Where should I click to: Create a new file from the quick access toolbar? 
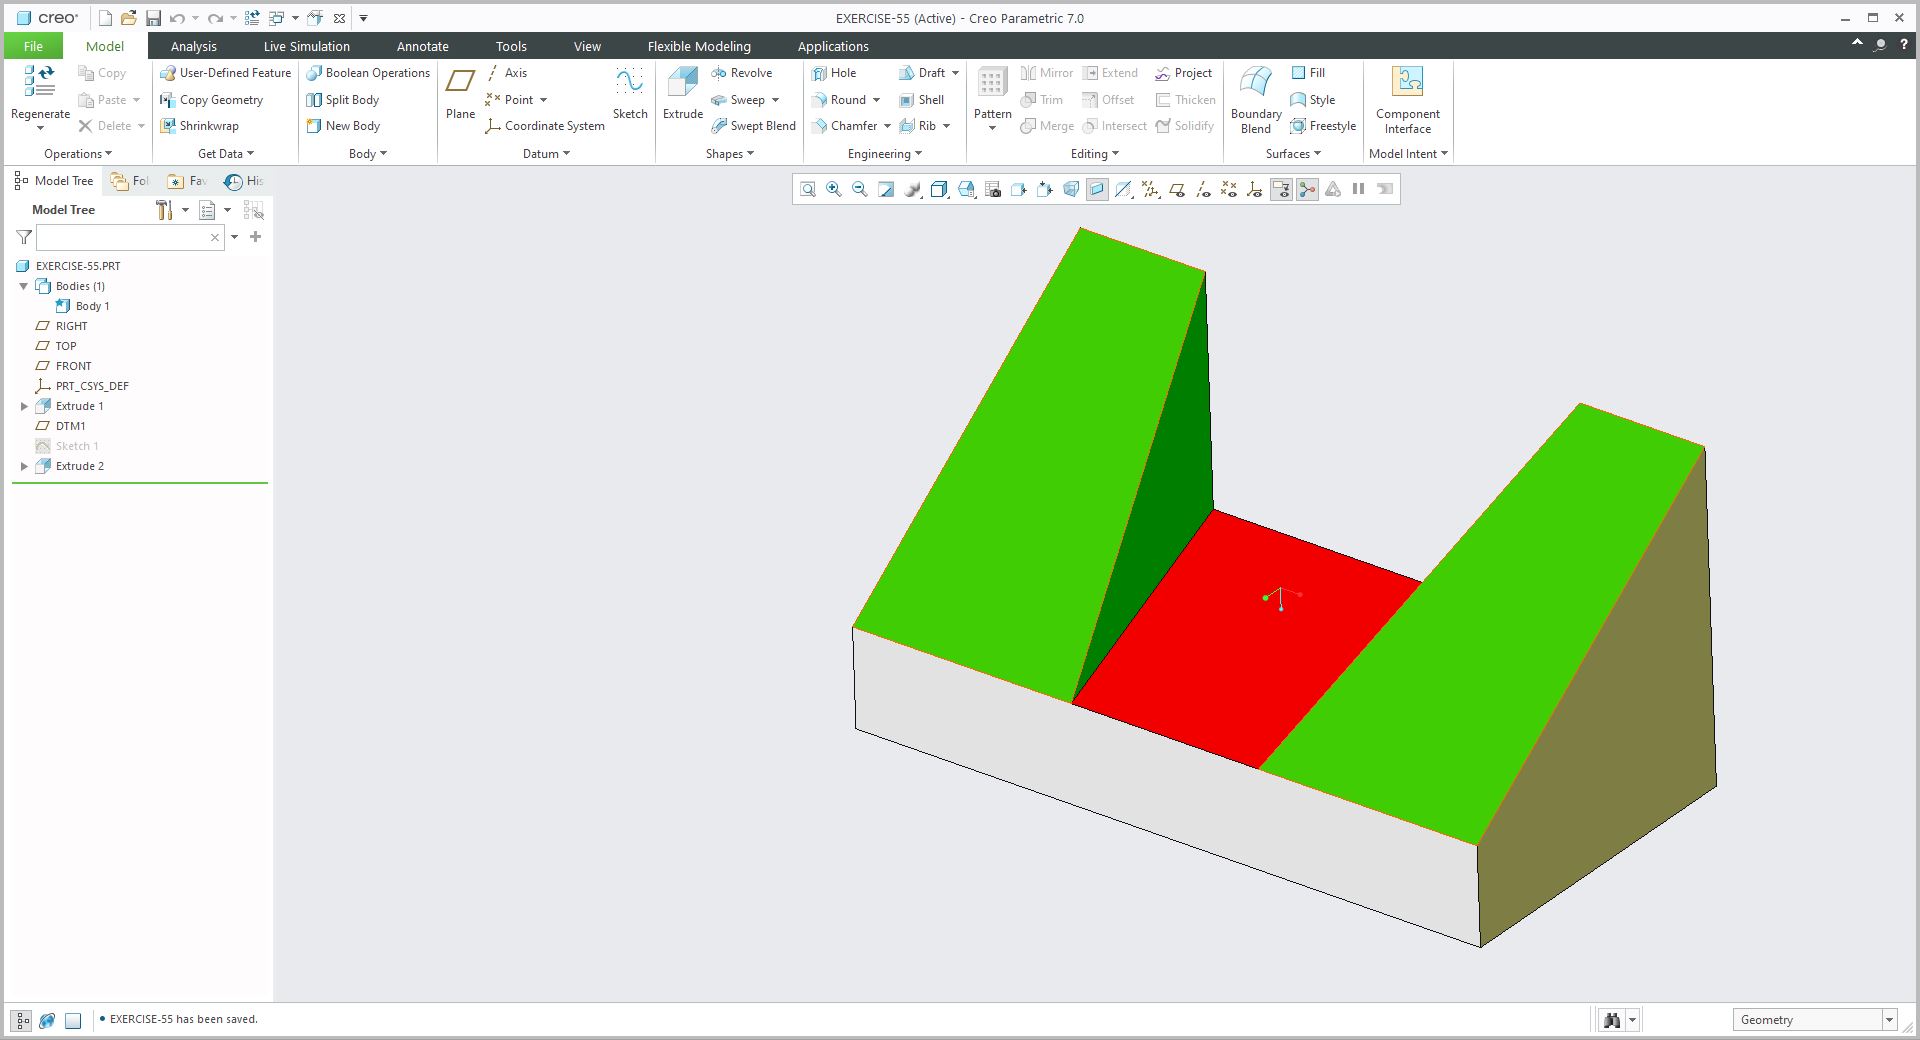pyautogui.click(x=105, y=18)
